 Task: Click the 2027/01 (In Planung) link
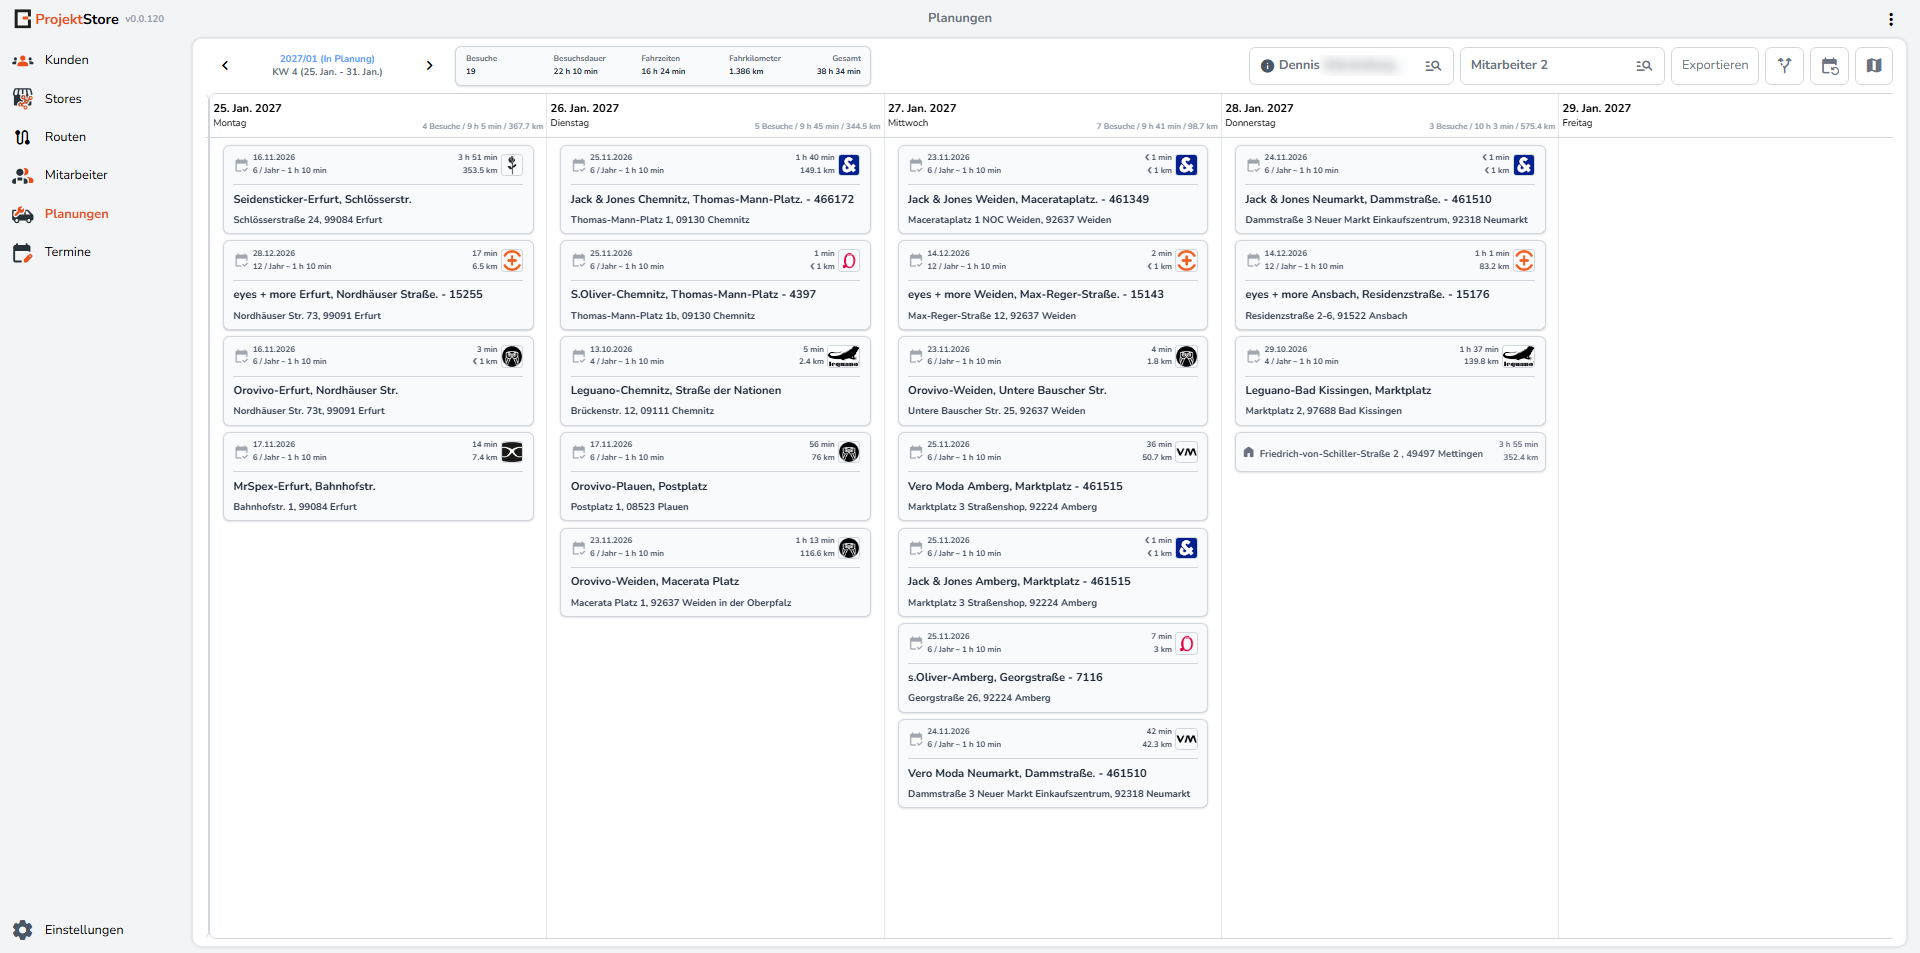pyautogui.click(x=327, y=59)
